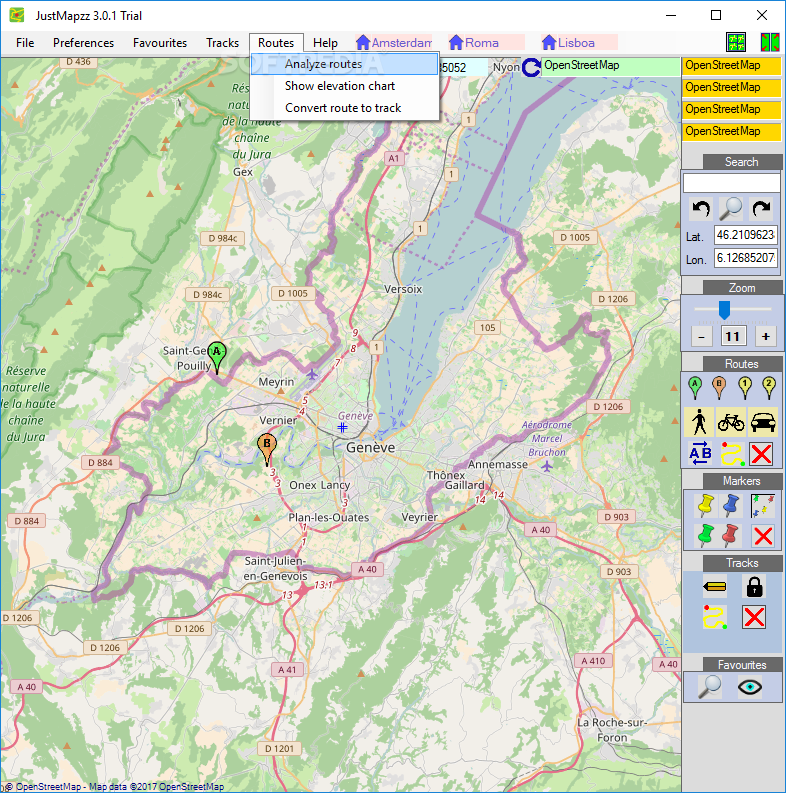Click the blue refresh map arrow
786x793 pixels.
531,67
